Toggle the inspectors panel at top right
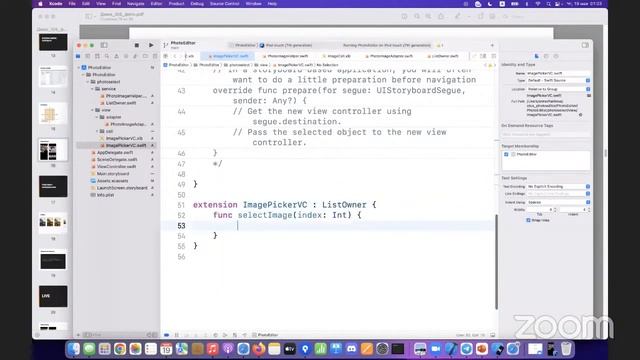The width and height of the screenshot is (640, 360). pyautogui.click(x=585, y=45)
